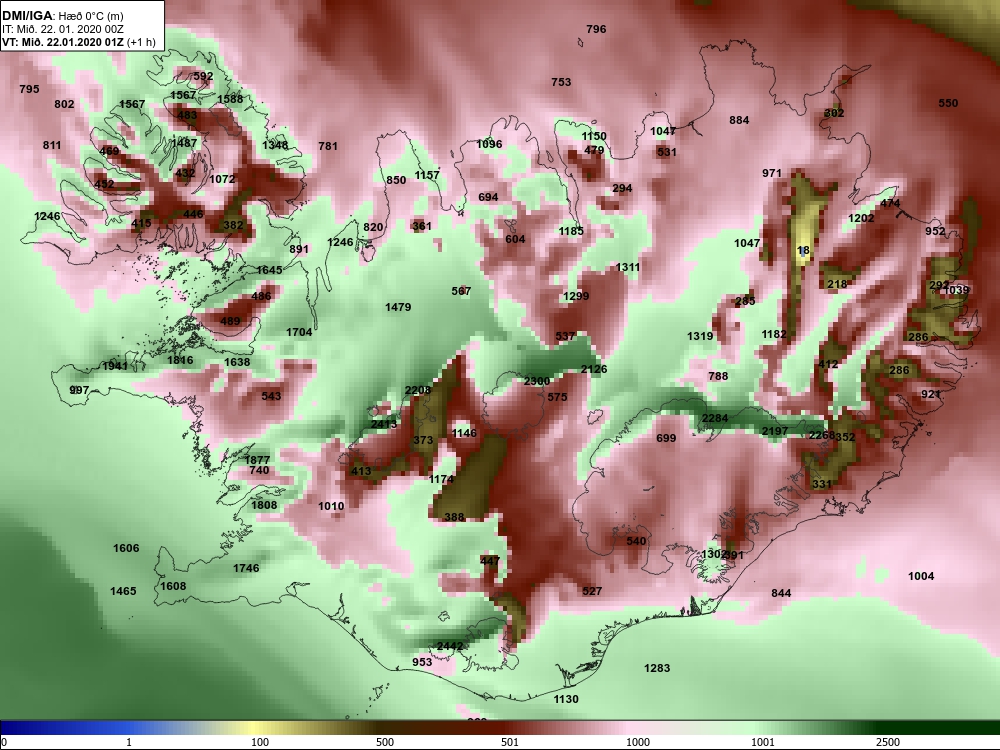The image size is (1000, 750).
Task: Click the map value 1146
Action: click(x=464, y=434)
